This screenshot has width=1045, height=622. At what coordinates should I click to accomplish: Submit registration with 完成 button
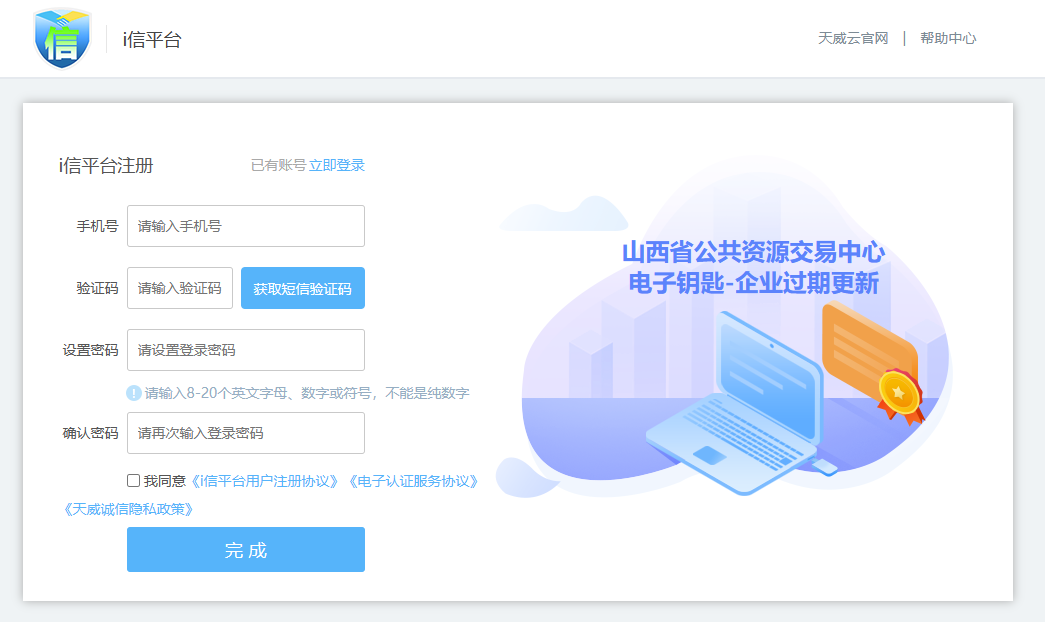pos(246,550)
